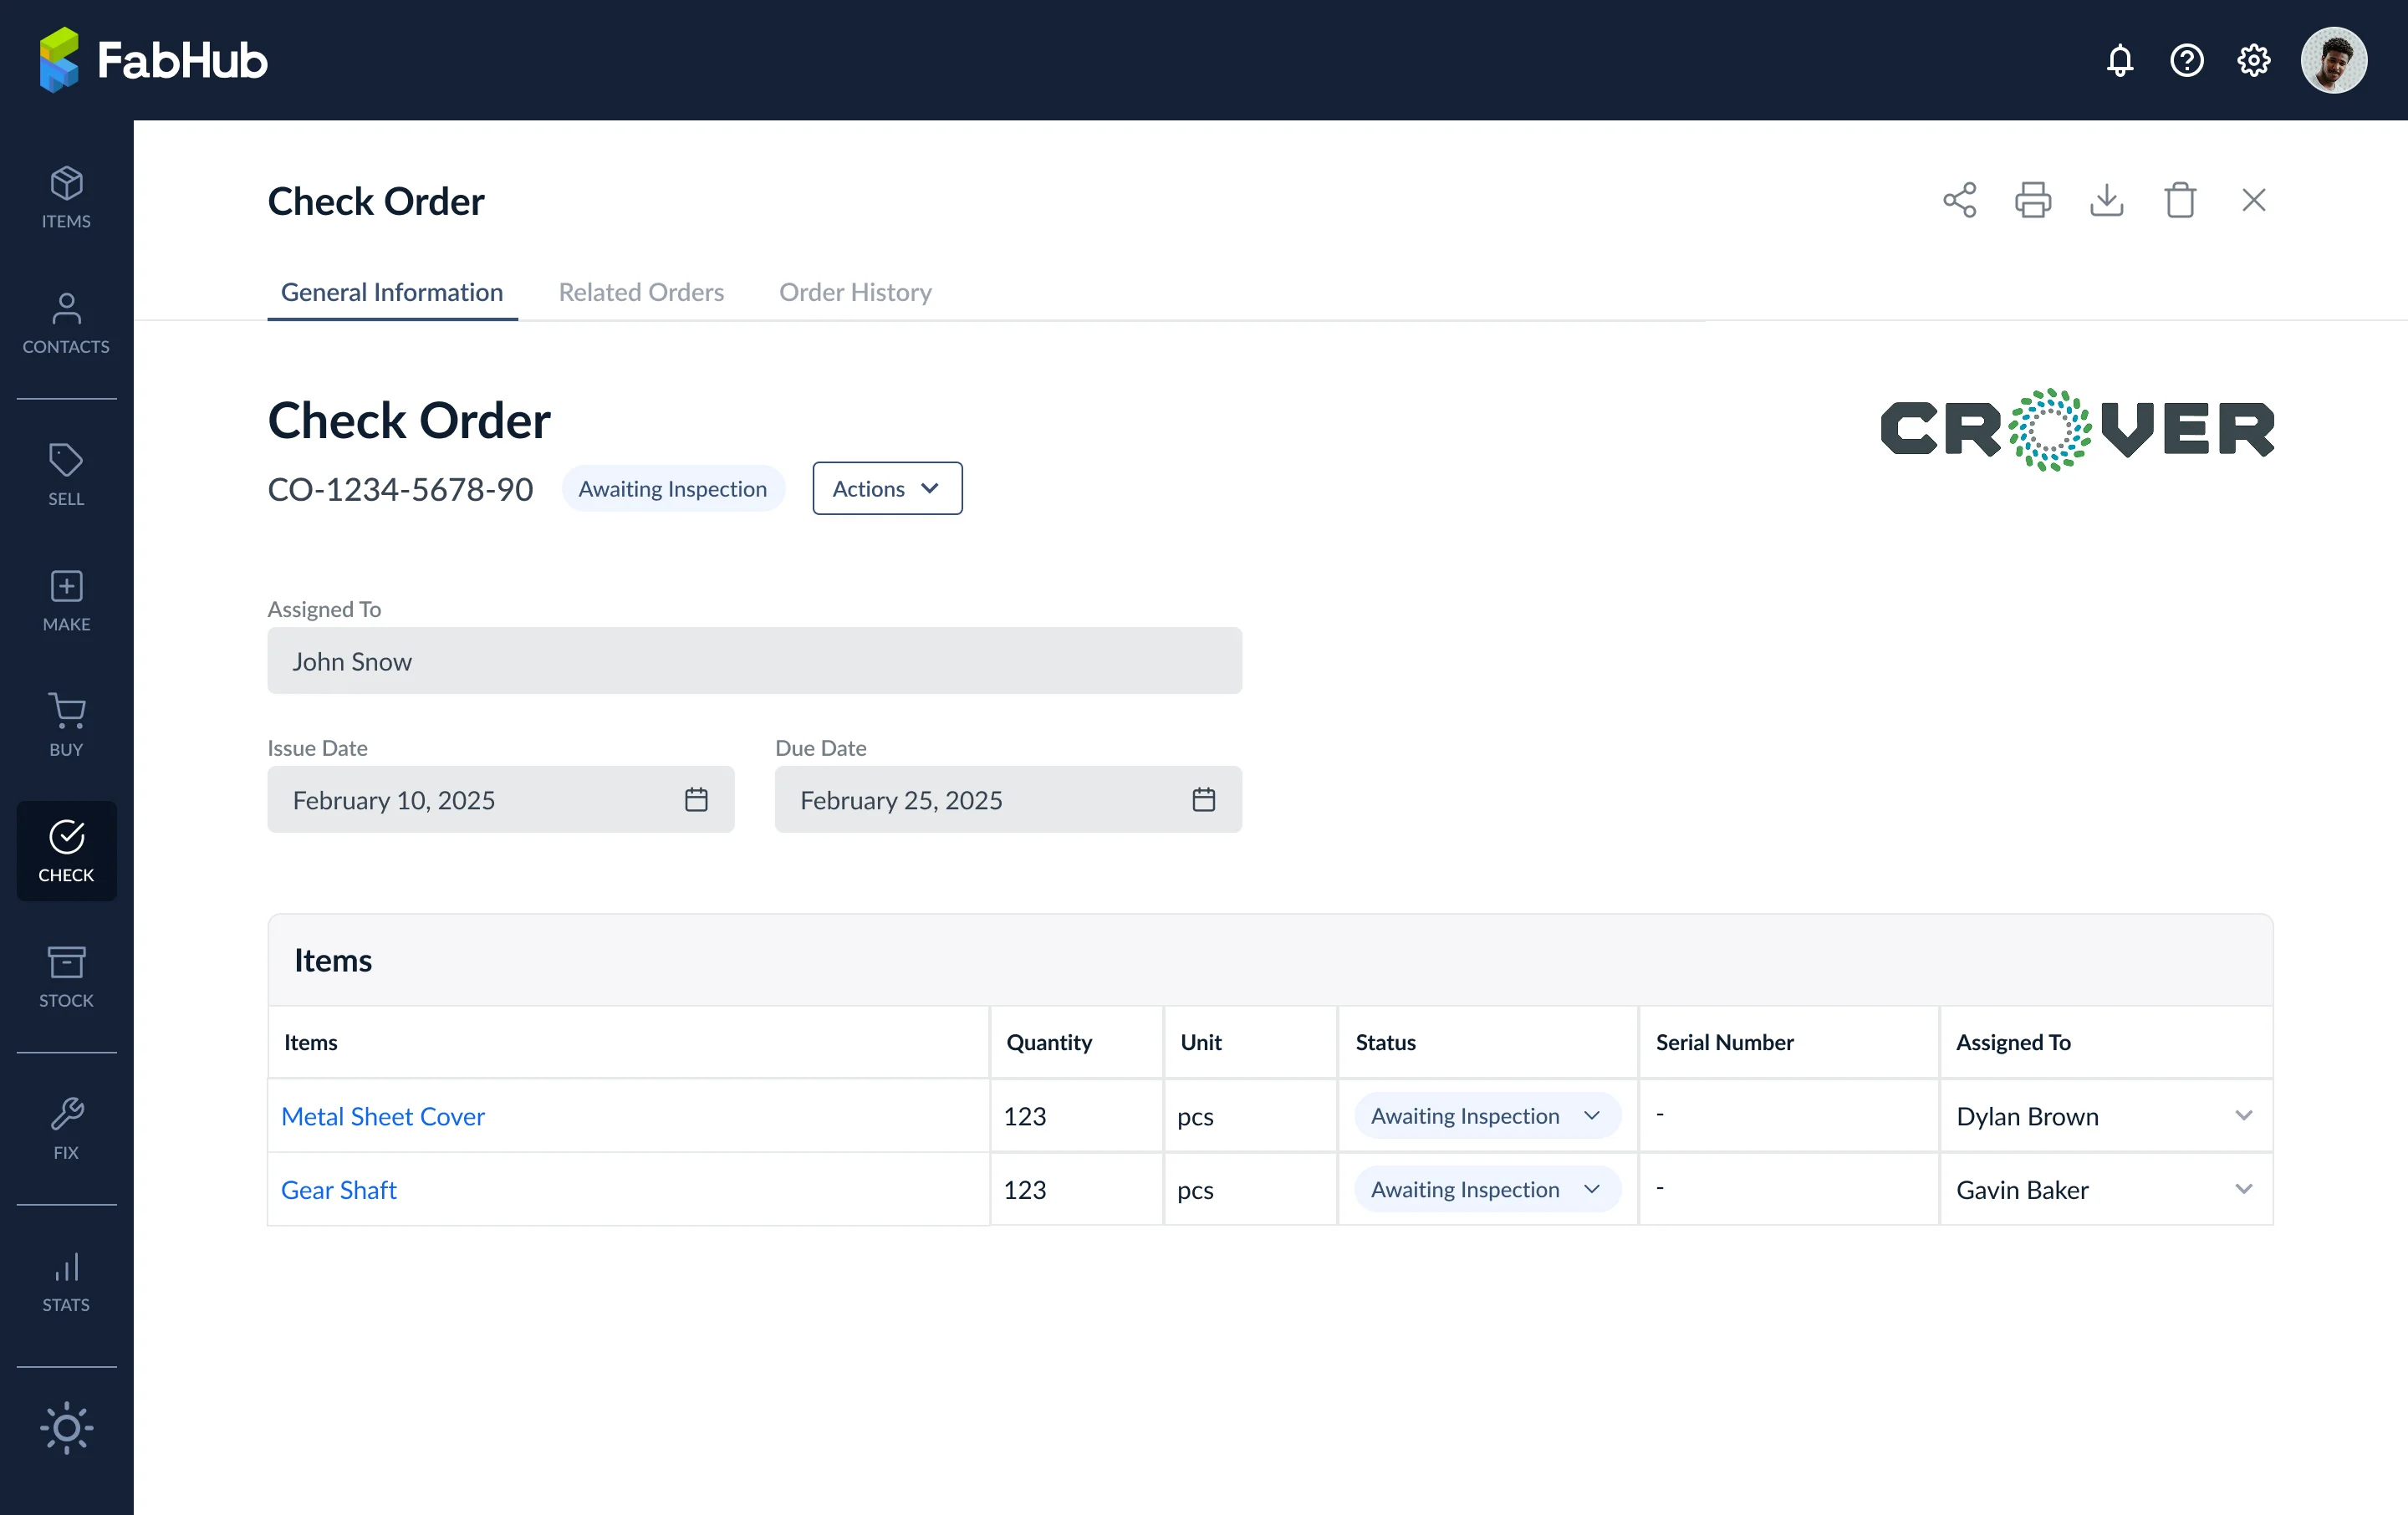Share this check order
The width and height of the screenshot is (2408, 1515).
pos(1959,200)
